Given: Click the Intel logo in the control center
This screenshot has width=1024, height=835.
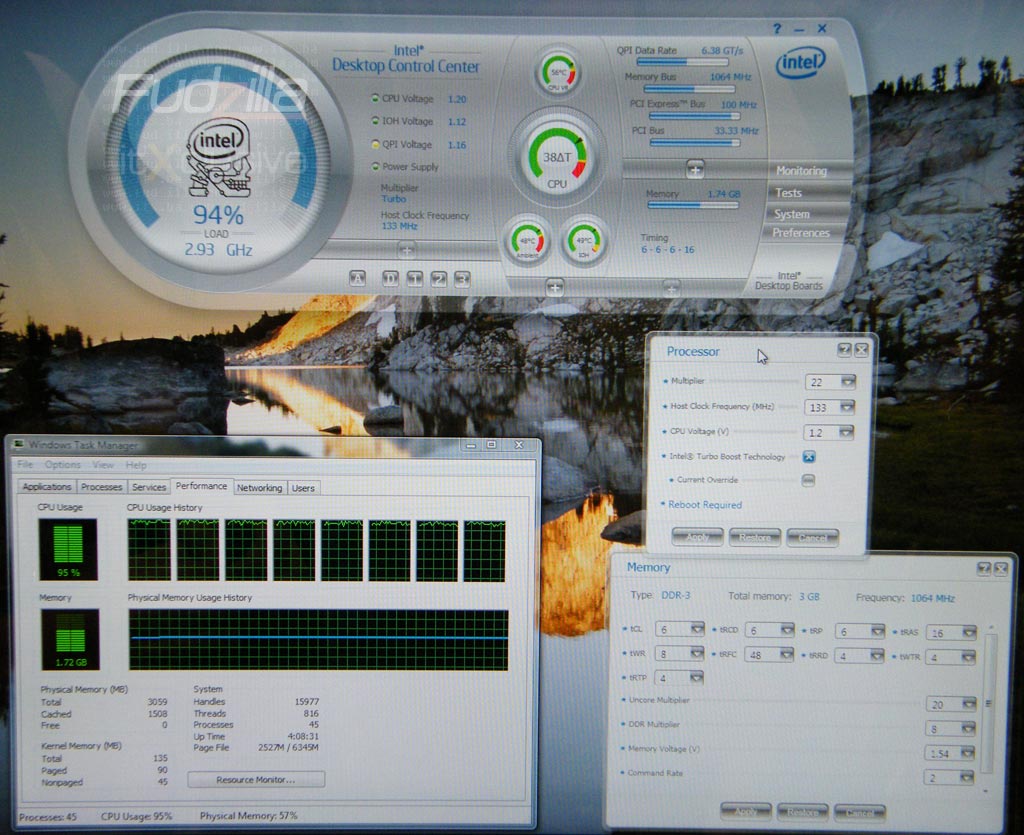Looking at the screenshot, I should (x=800, y=62).
